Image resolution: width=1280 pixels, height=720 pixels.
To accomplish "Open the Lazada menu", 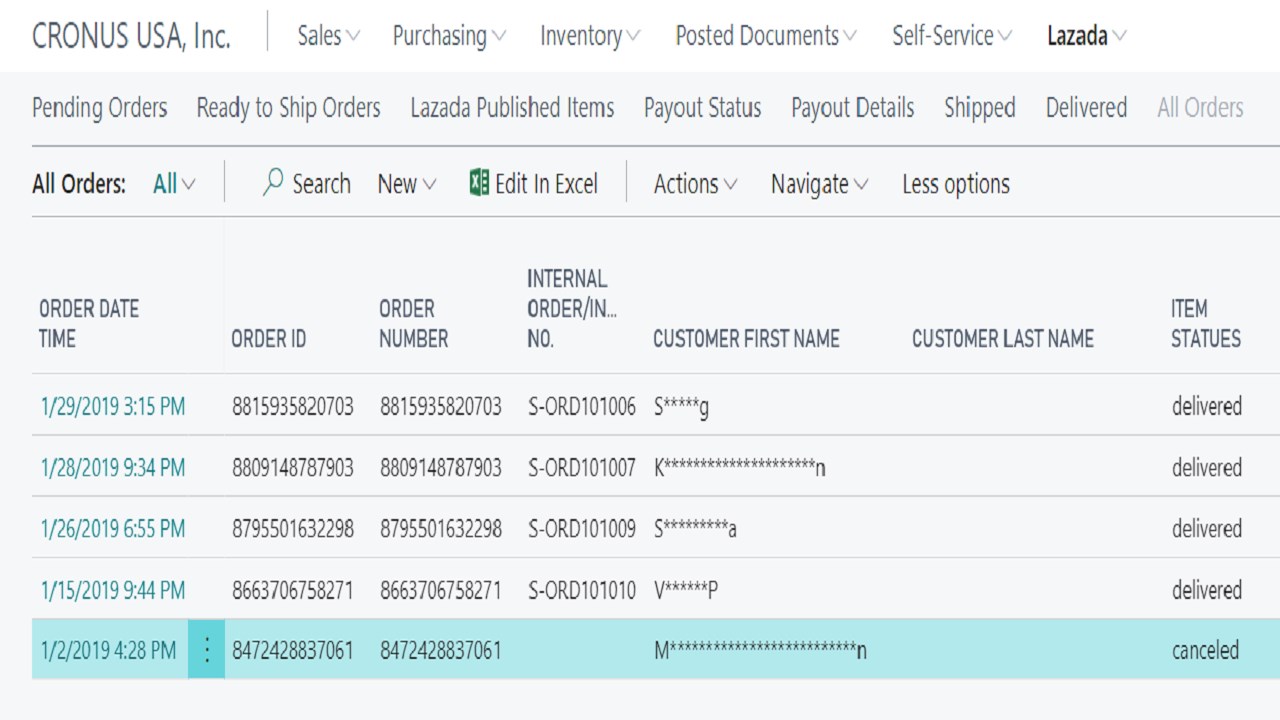I will [1086, 36].
